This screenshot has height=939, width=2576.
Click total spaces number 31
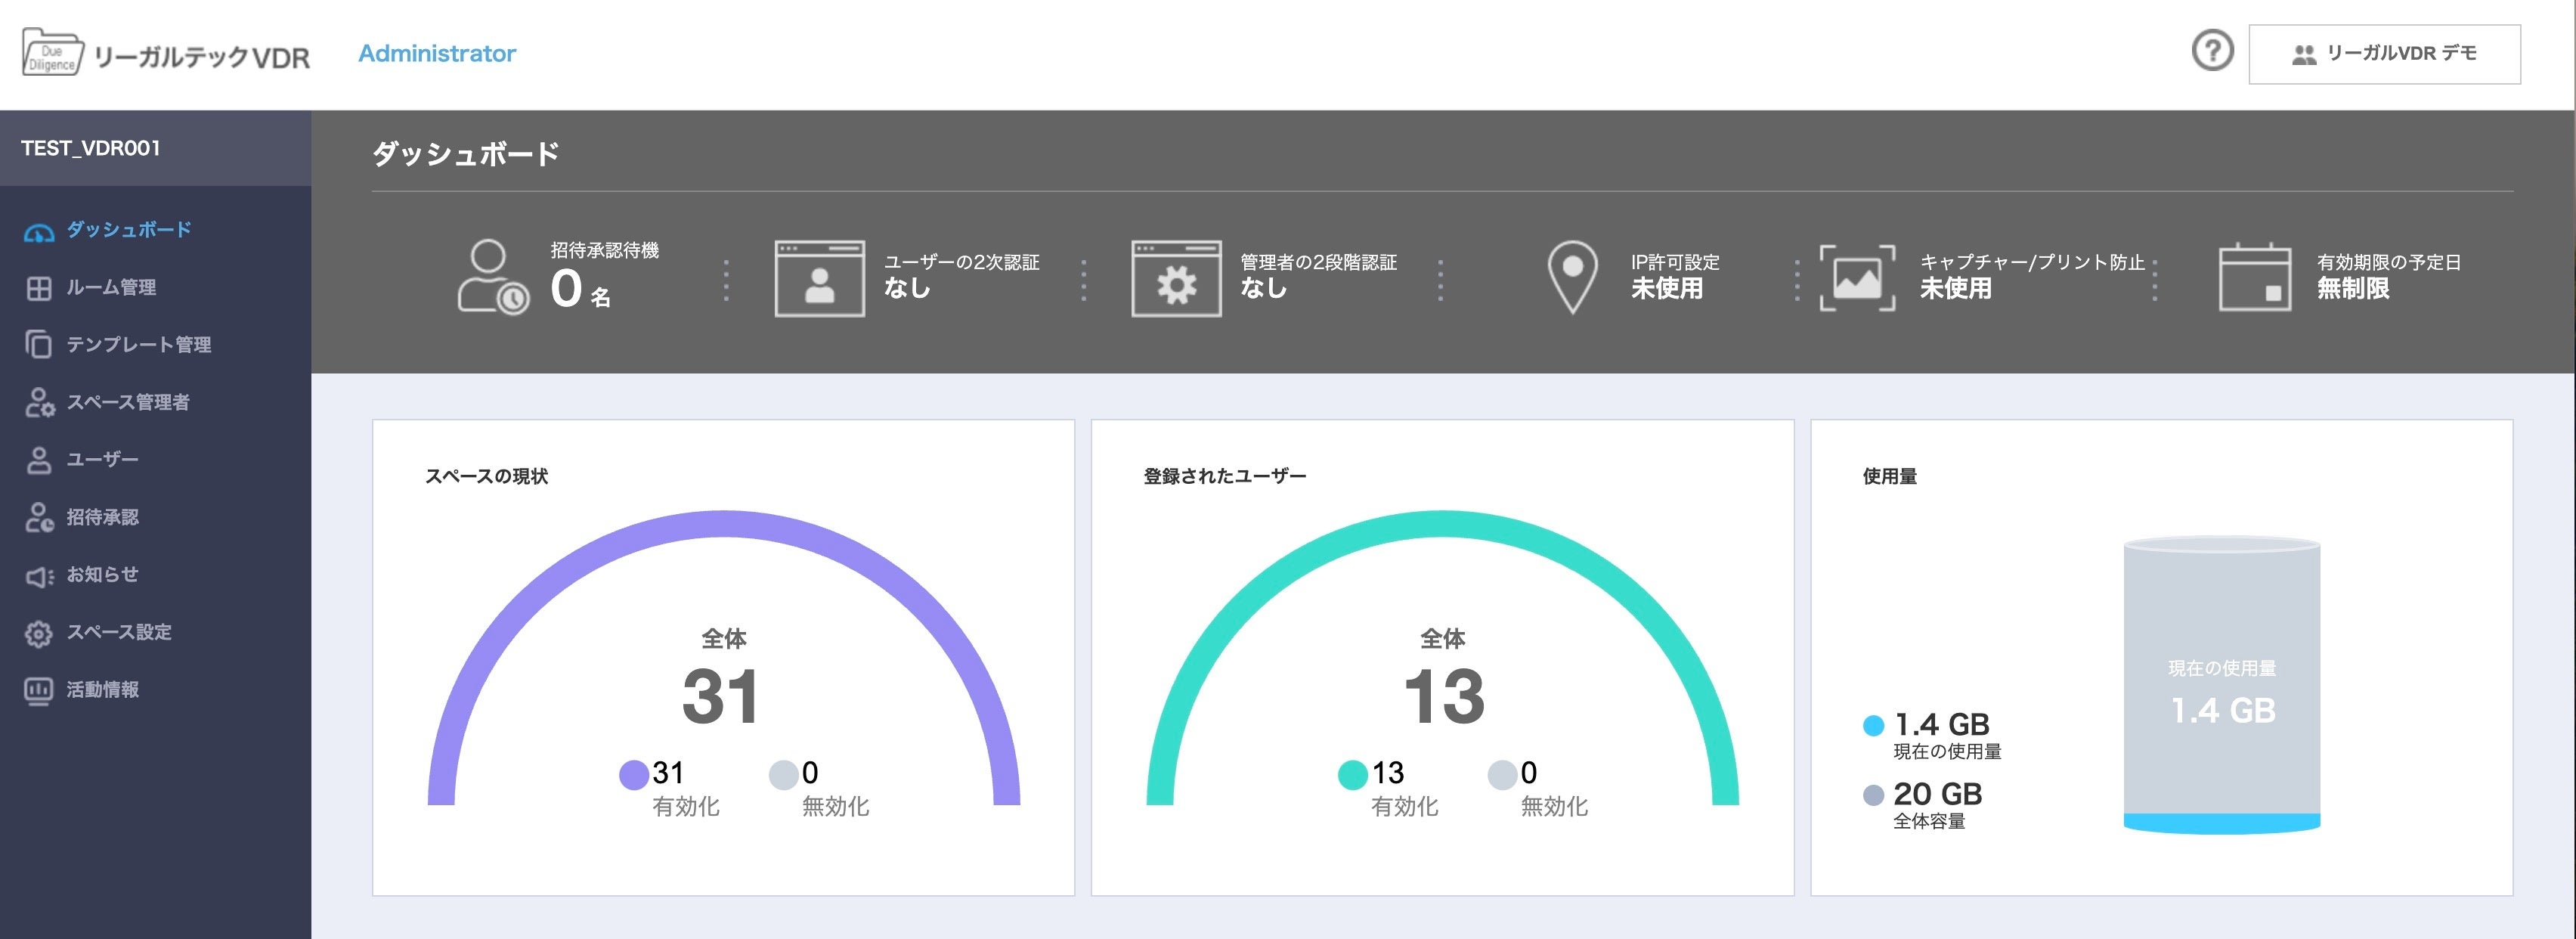[721, 696]
